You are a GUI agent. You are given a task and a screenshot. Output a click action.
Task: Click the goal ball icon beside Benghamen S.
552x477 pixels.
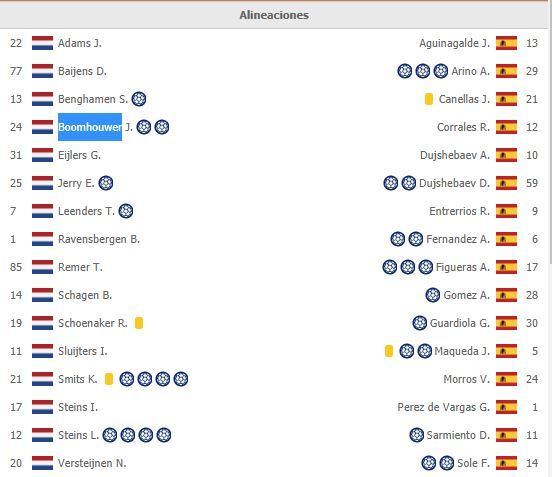click(139, 99)
